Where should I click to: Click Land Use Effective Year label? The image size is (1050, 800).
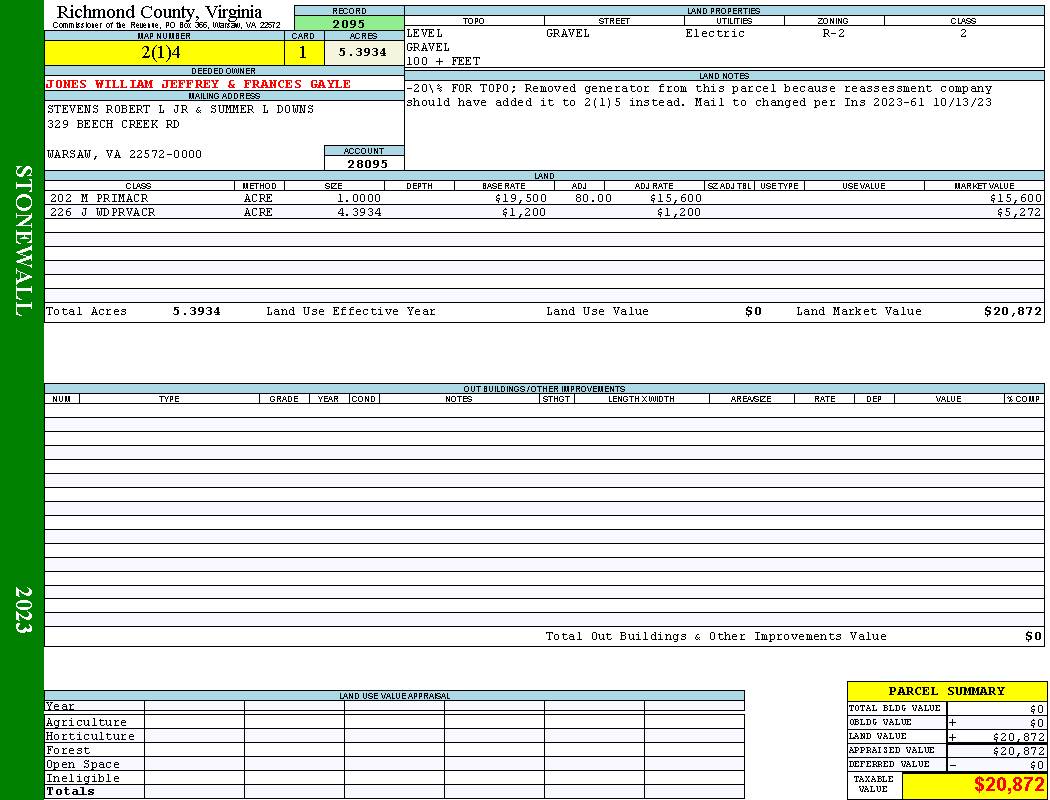pyautogui.click(x=351, y=311)
